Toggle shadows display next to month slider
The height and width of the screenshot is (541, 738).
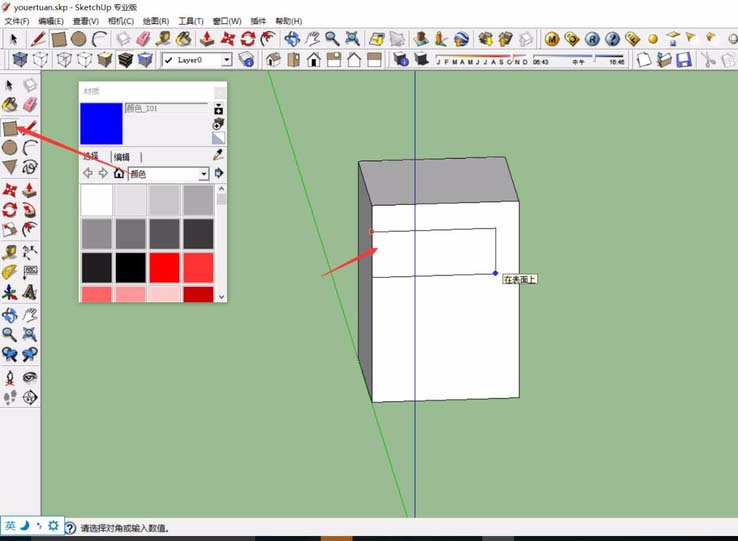tap(401, 60)
